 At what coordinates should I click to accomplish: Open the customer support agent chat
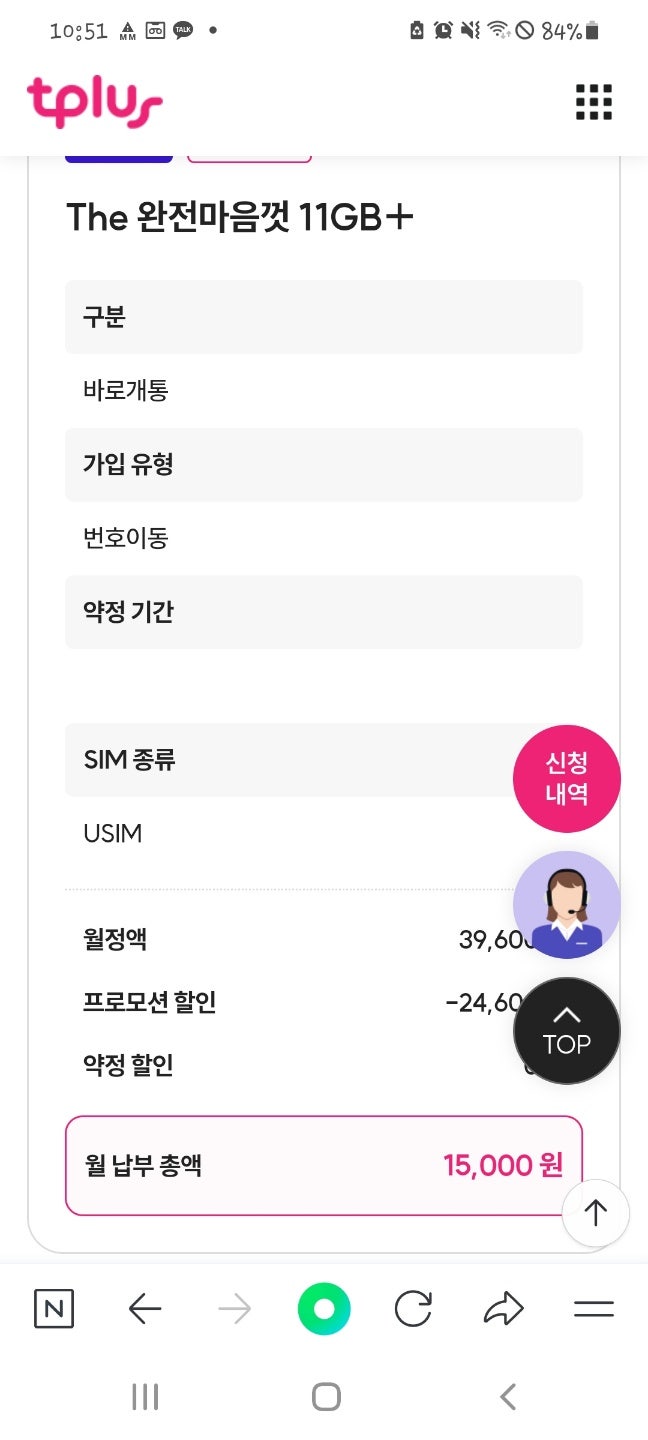pyautogui.click(x=566, y=905)
